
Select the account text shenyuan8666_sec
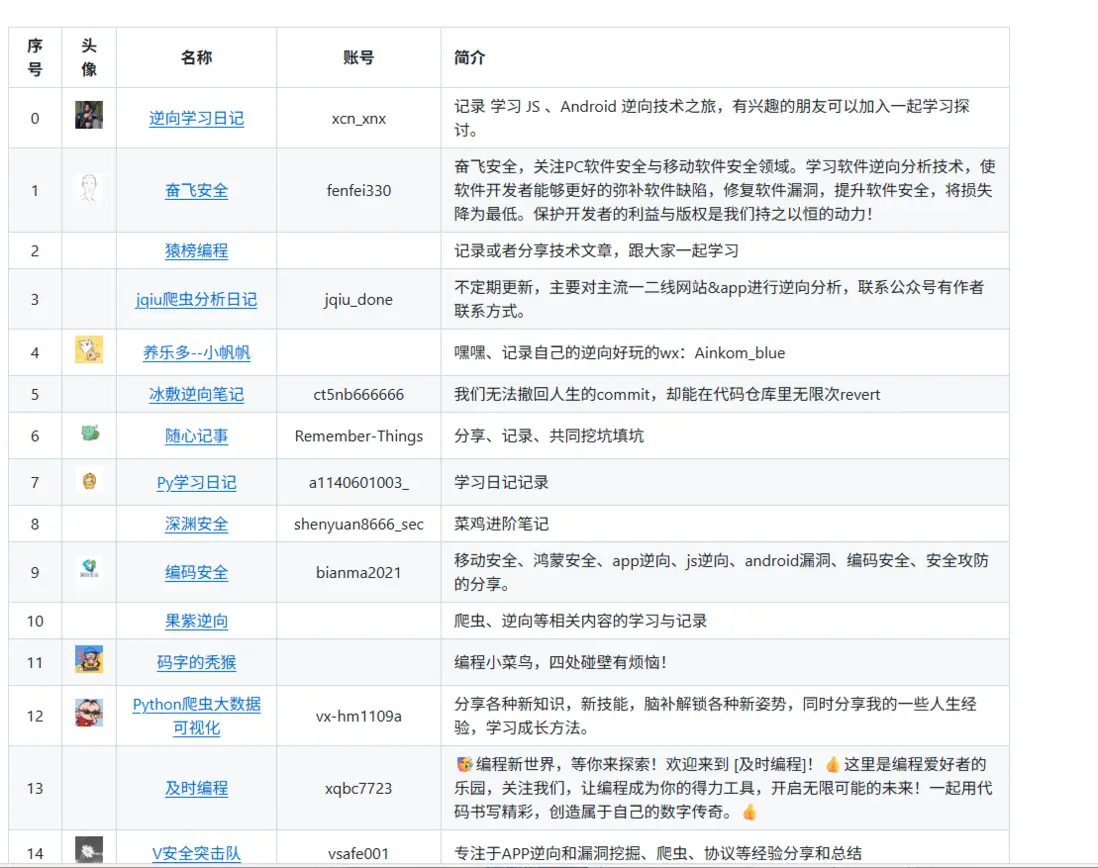[x=359, y=524]
